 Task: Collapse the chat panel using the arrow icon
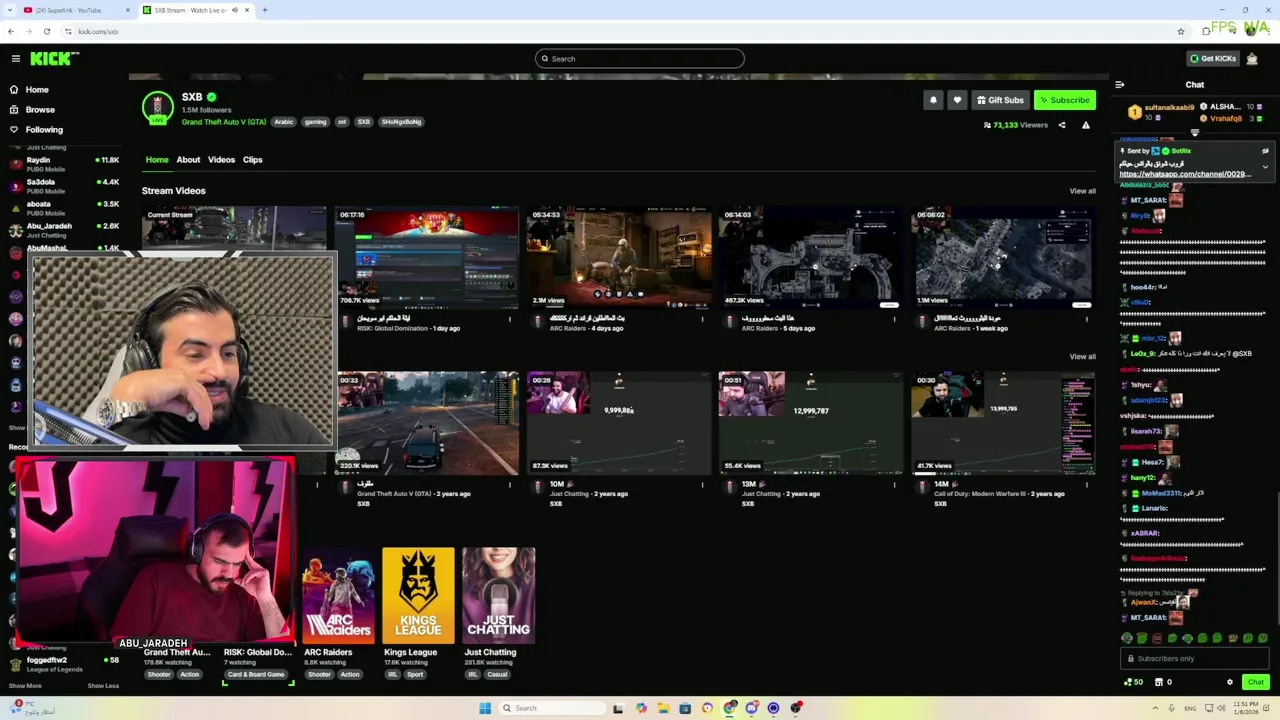pos(1119,85)
